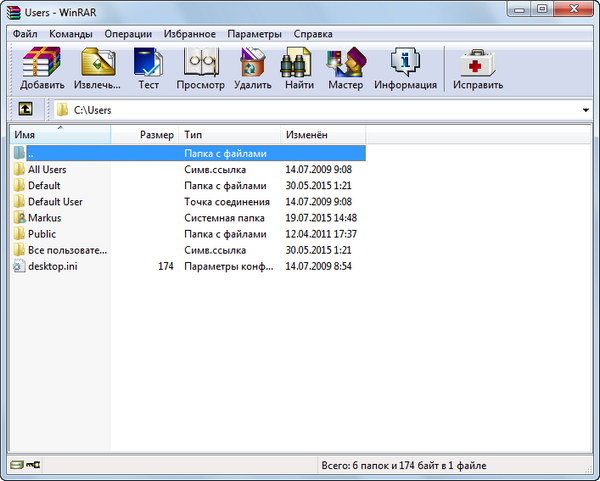
Task: Click the drive icon in status bar
Action: [x=15, y=465]
